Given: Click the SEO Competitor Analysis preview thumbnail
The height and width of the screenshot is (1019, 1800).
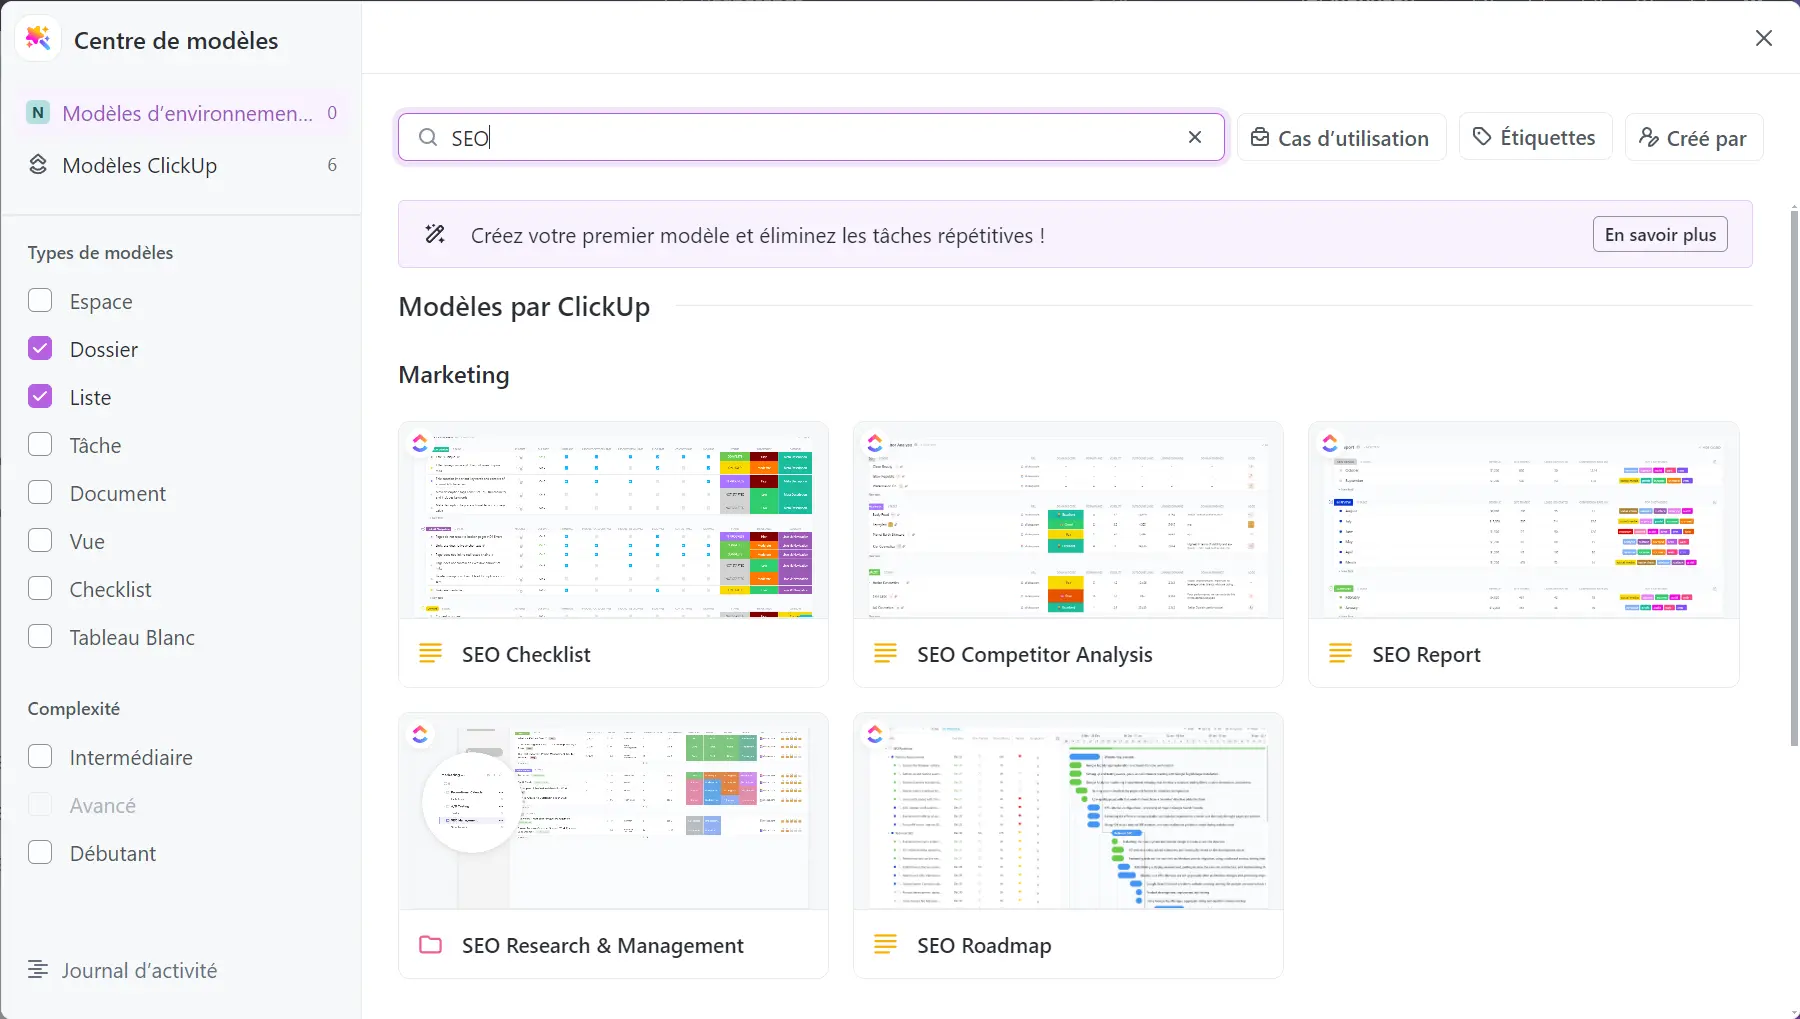Looking at the screenshot, I should pyautogui.click(x=1068, y=520).
